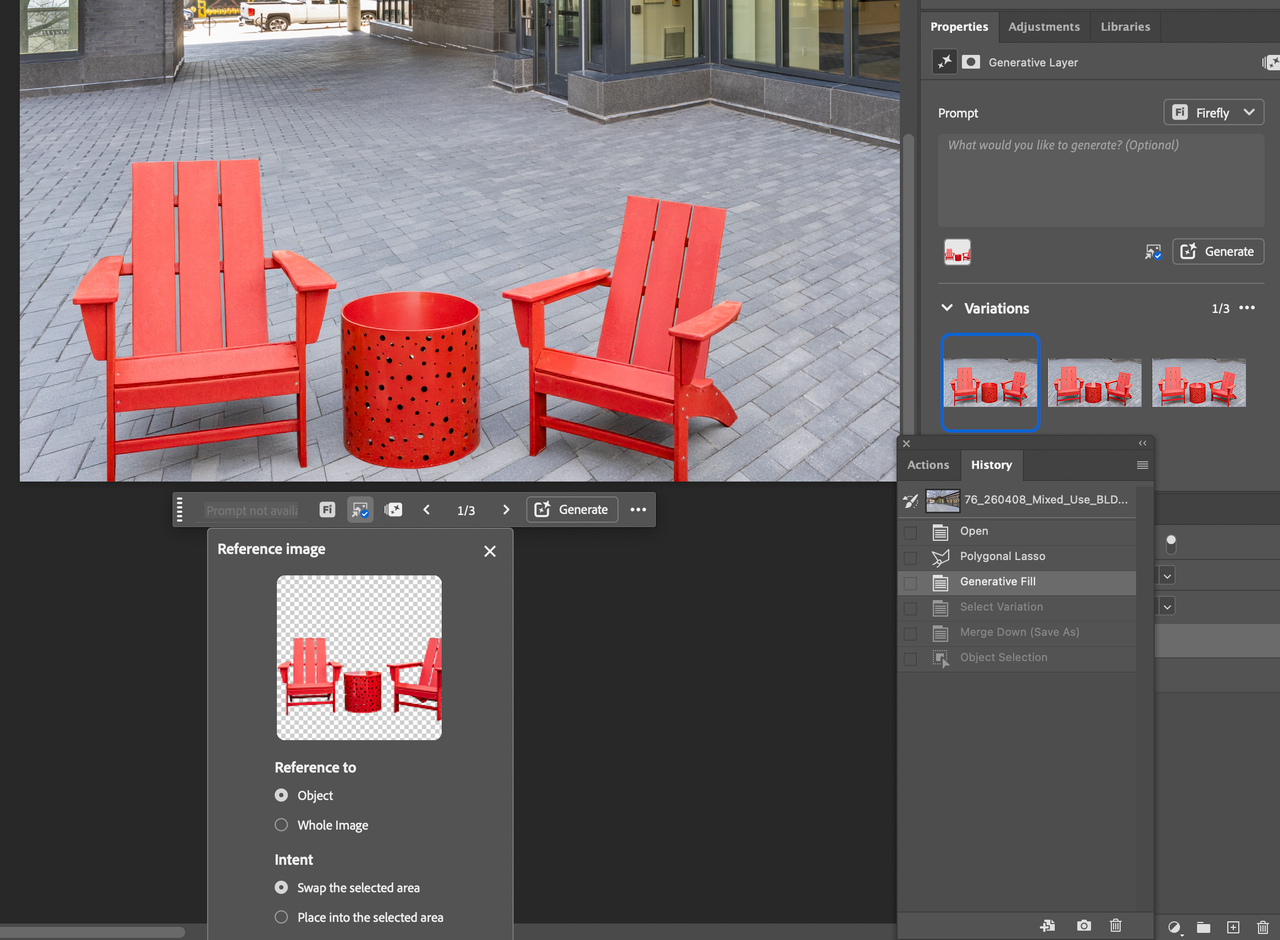Viewport: 1280px width, 940px height.
Task: Select the first variation thumbnail
Action: [990, 383]
